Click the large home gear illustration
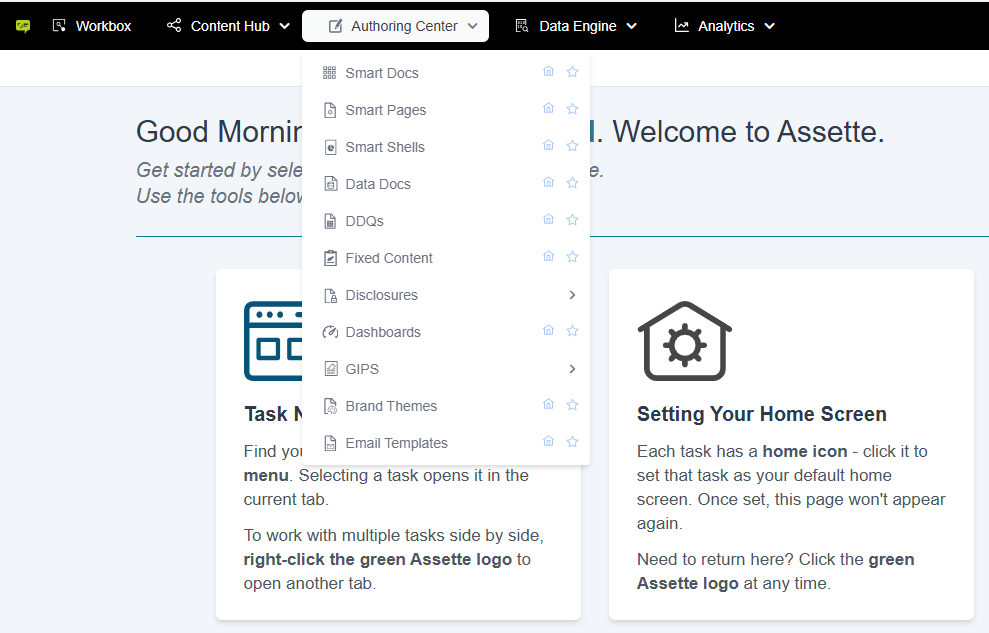This screenshot has height=633, width=989. pyautogui.click(x=684, y=341)
